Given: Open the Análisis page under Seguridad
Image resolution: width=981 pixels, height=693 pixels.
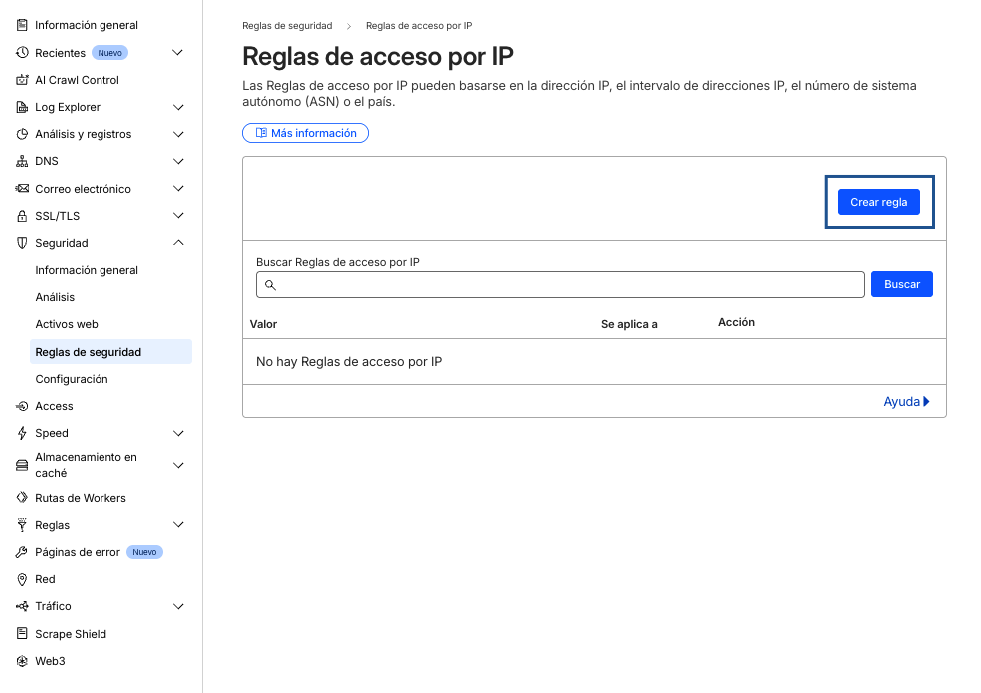Looking at the screenshot, I should pyautogui.click(x=56, y=296).
